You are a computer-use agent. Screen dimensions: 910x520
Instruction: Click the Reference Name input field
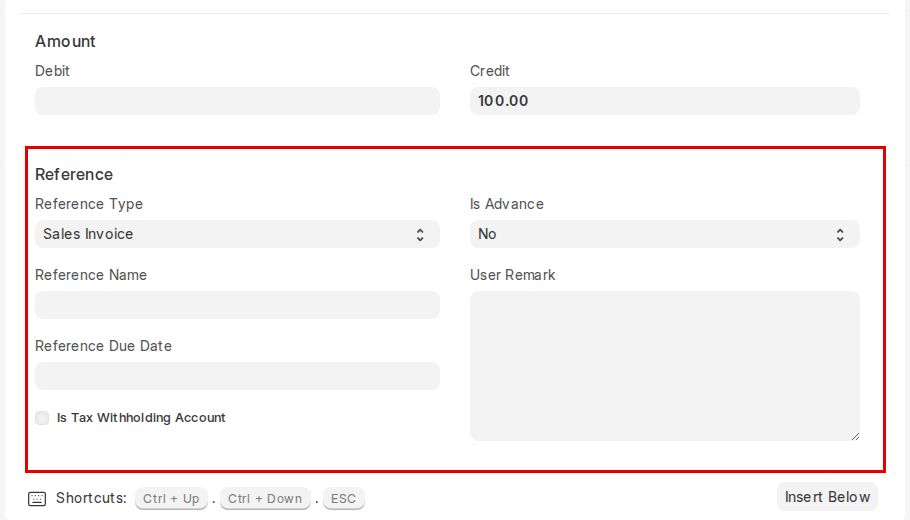click(237, 305)
